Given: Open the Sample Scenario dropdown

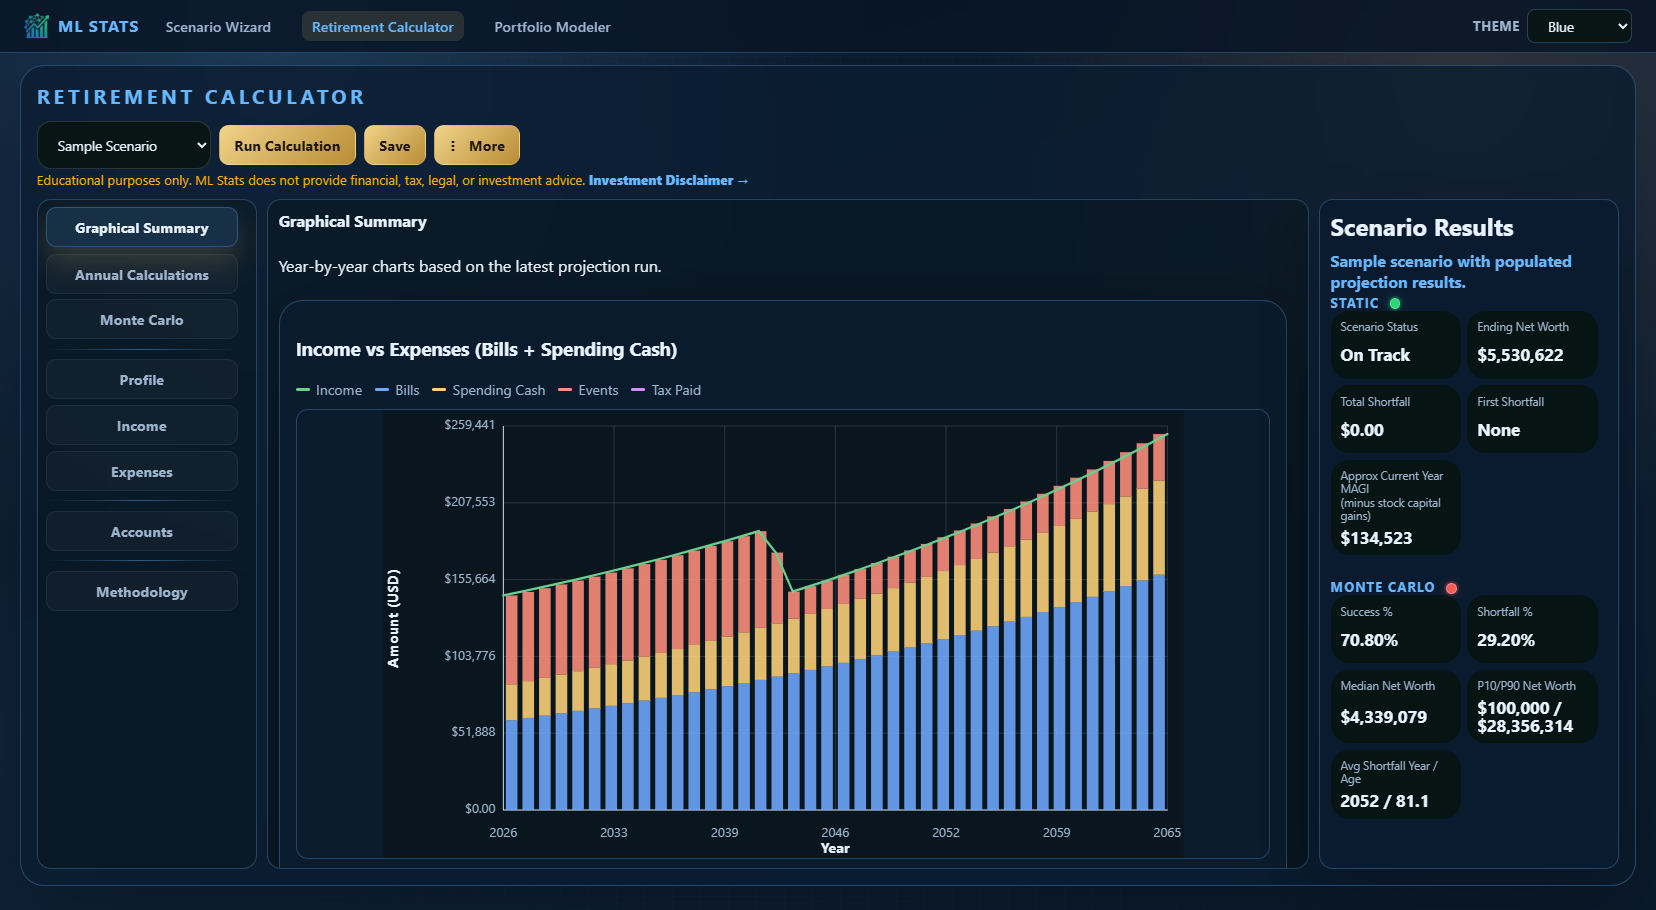Looking at the screenshot, I should click(124, 145).
